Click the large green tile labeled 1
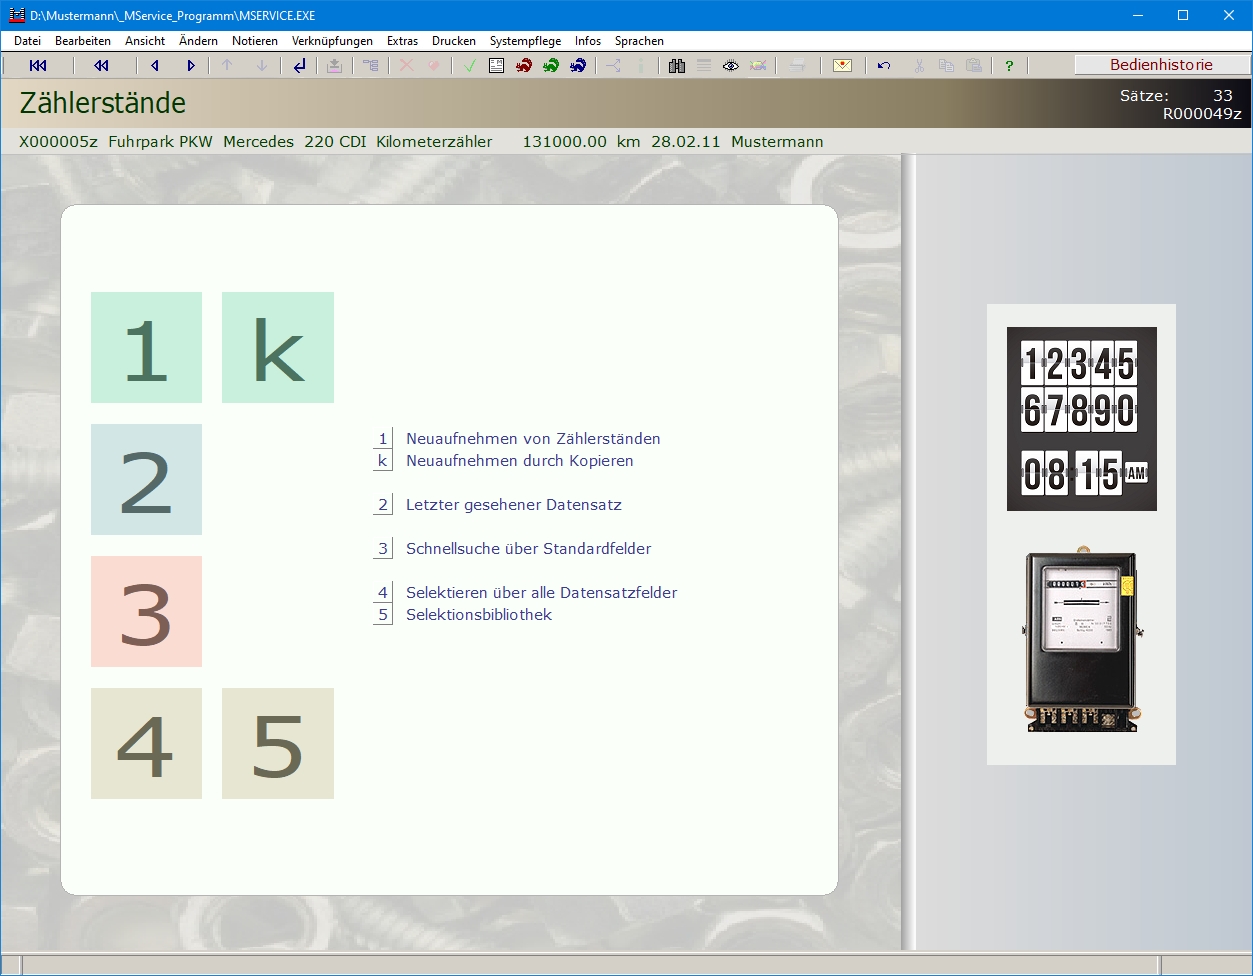1253x976 pixels. 146,348
